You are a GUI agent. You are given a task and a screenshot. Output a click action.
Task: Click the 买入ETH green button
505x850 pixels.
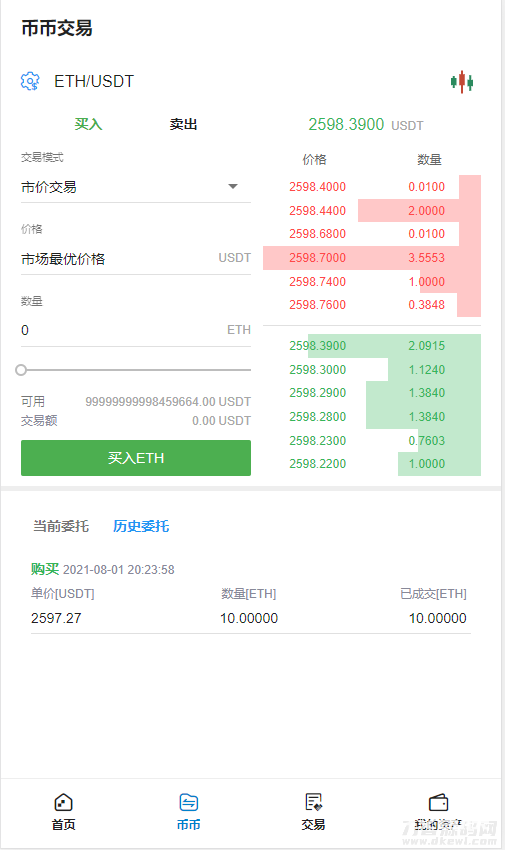[x=135, y=458]
